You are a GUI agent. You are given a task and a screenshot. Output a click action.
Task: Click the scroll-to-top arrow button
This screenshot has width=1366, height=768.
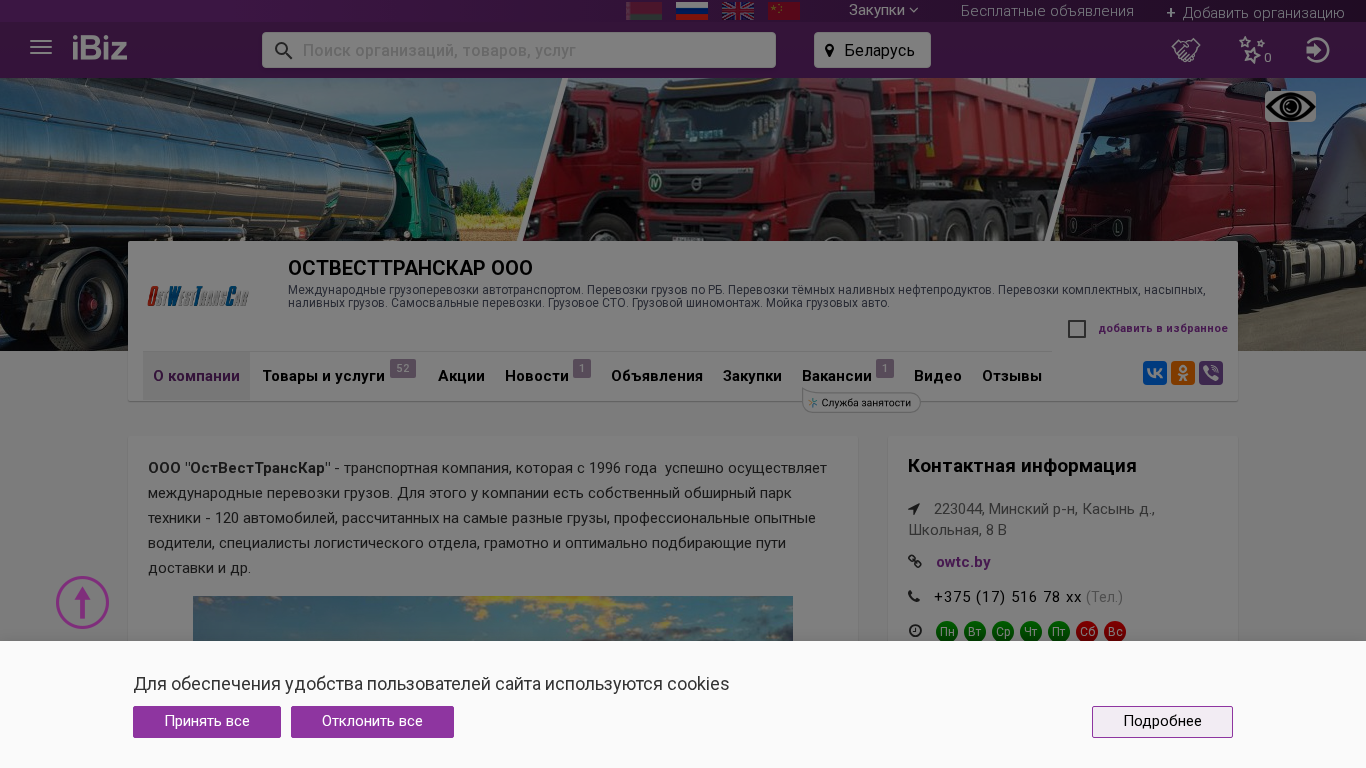click(x=82, y=602)
